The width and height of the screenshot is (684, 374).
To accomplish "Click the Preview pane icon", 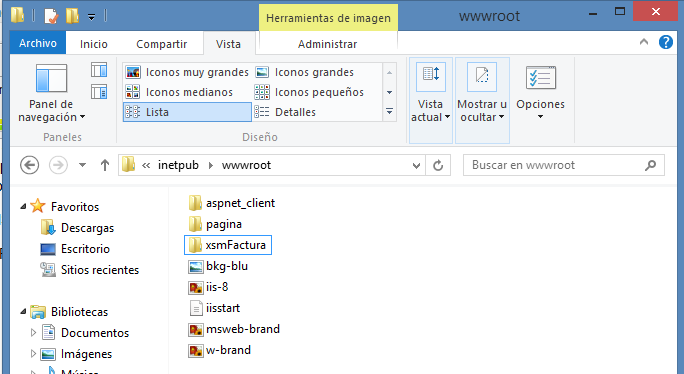I will tap(99, 70).
